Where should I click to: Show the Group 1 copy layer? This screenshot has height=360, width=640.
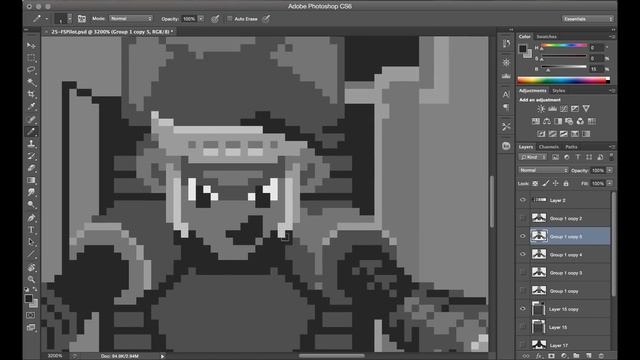point(523,291)
